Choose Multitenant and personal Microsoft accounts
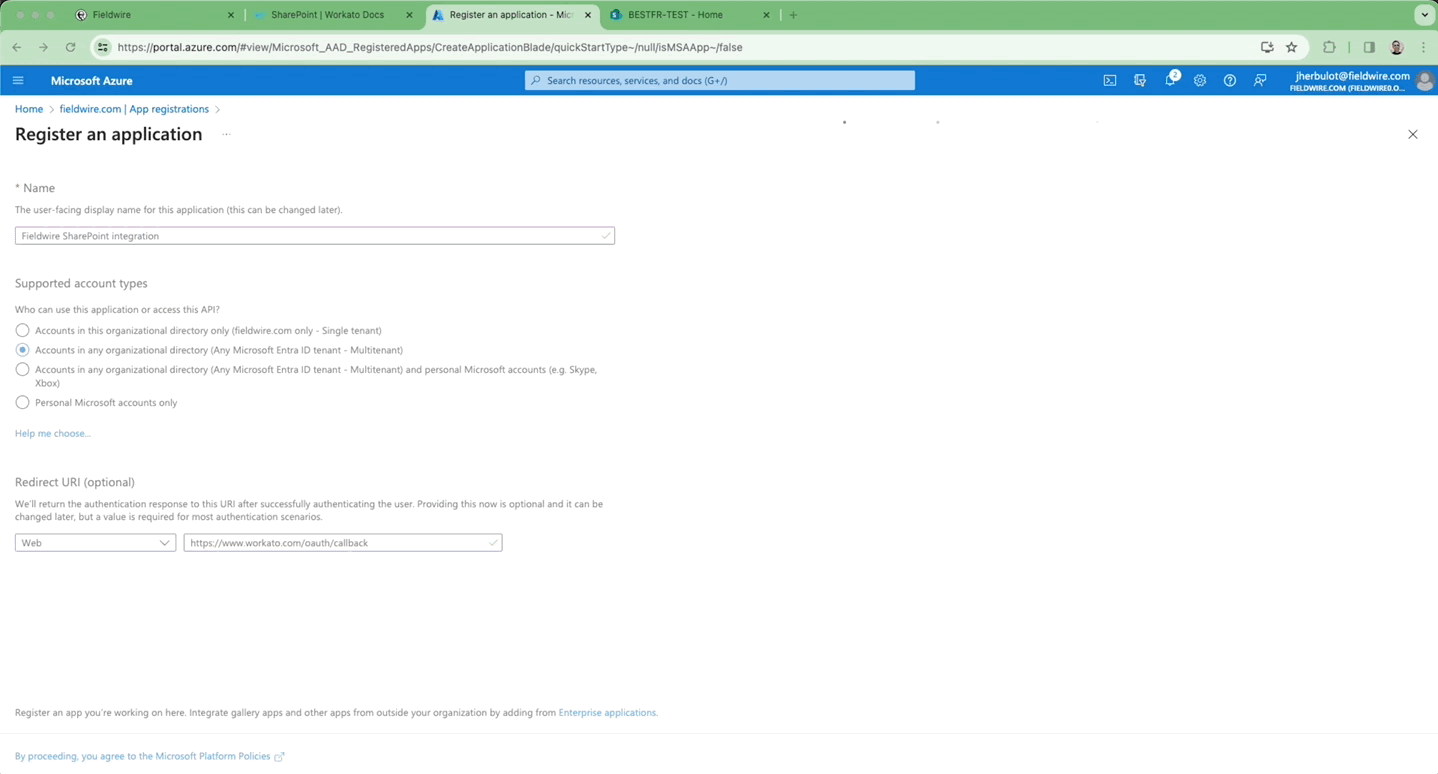The width and height of the screenshot is (1438, 774). click(22, 369)
